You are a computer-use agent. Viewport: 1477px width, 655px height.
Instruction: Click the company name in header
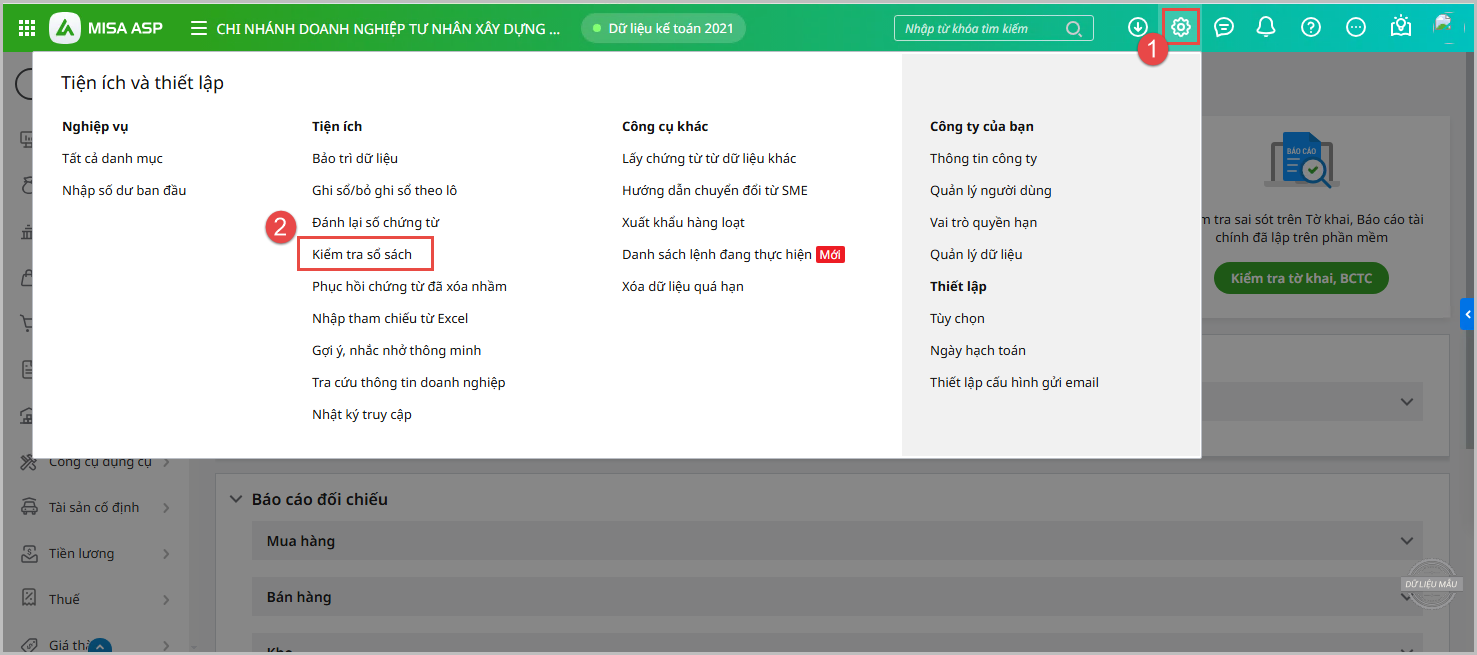(x=388, y=28)
